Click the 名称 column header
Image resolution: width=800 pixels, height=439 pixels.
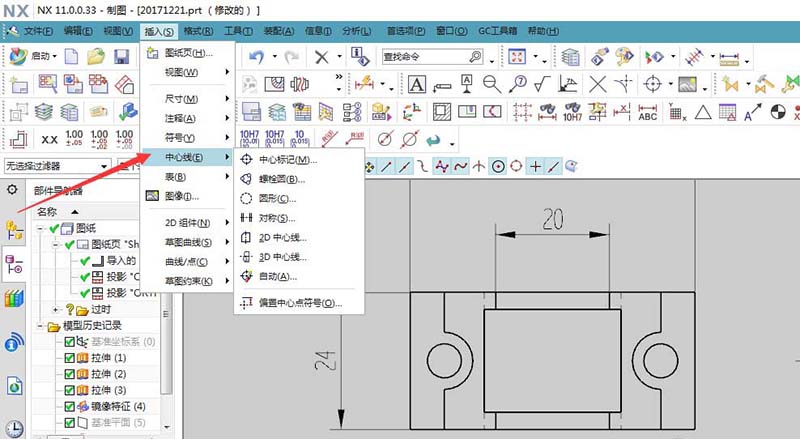click(47, 211)
